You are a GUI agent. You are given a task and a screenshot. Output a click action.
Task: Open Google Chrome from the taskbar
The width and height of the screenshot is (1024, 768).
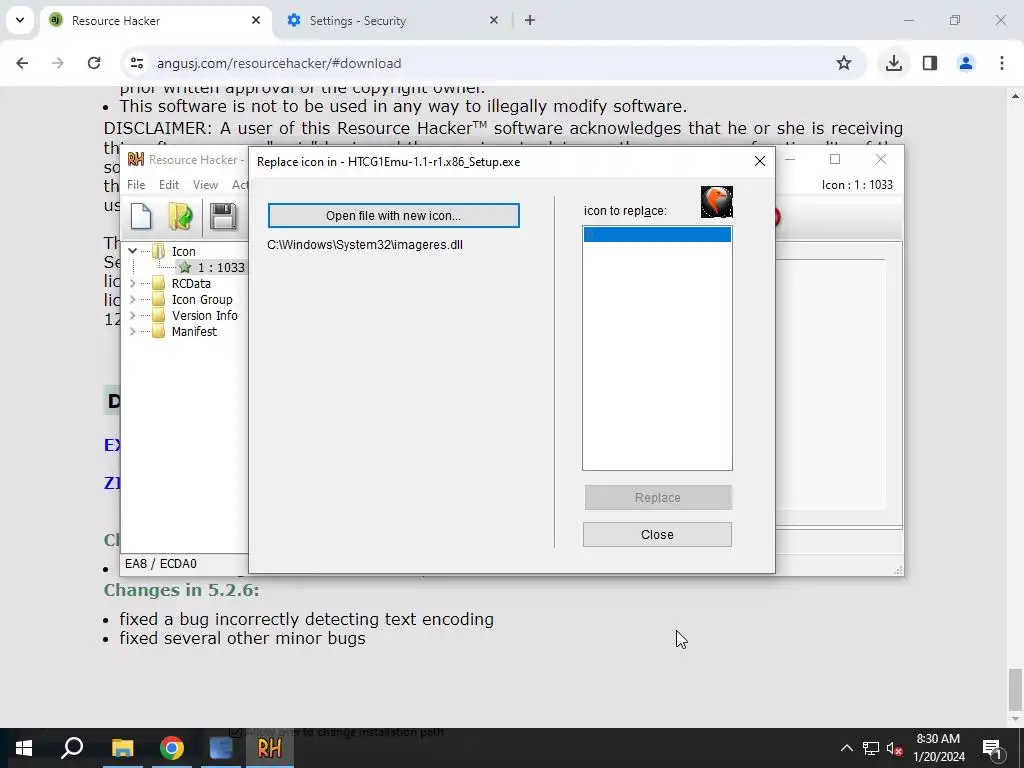click(172, 748)
